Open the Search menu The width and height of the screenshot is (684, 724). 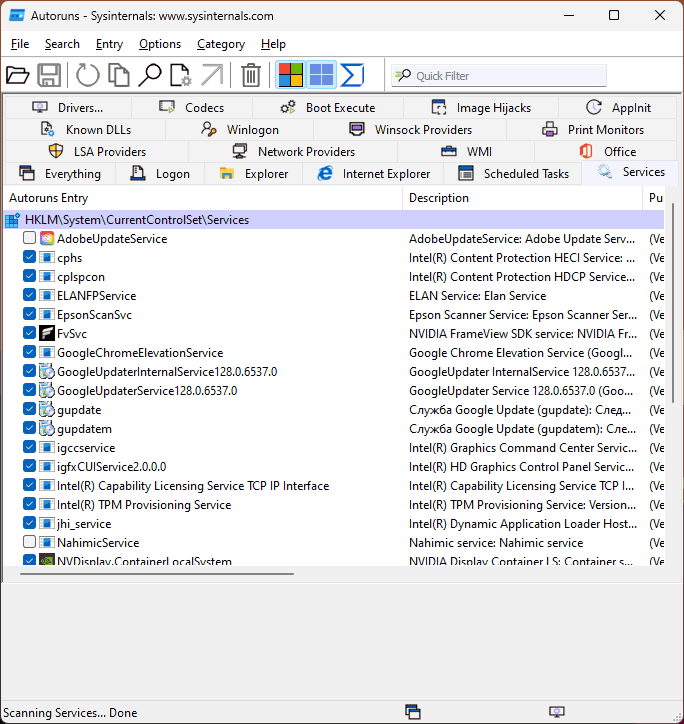(62, 44)
